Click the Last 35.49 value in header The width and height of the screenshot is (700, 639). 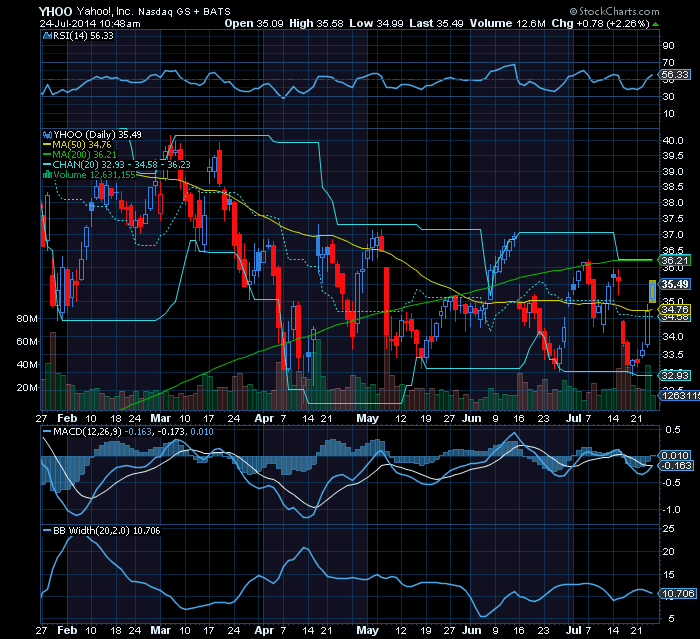pyautogui.click(x=436, y=23)
